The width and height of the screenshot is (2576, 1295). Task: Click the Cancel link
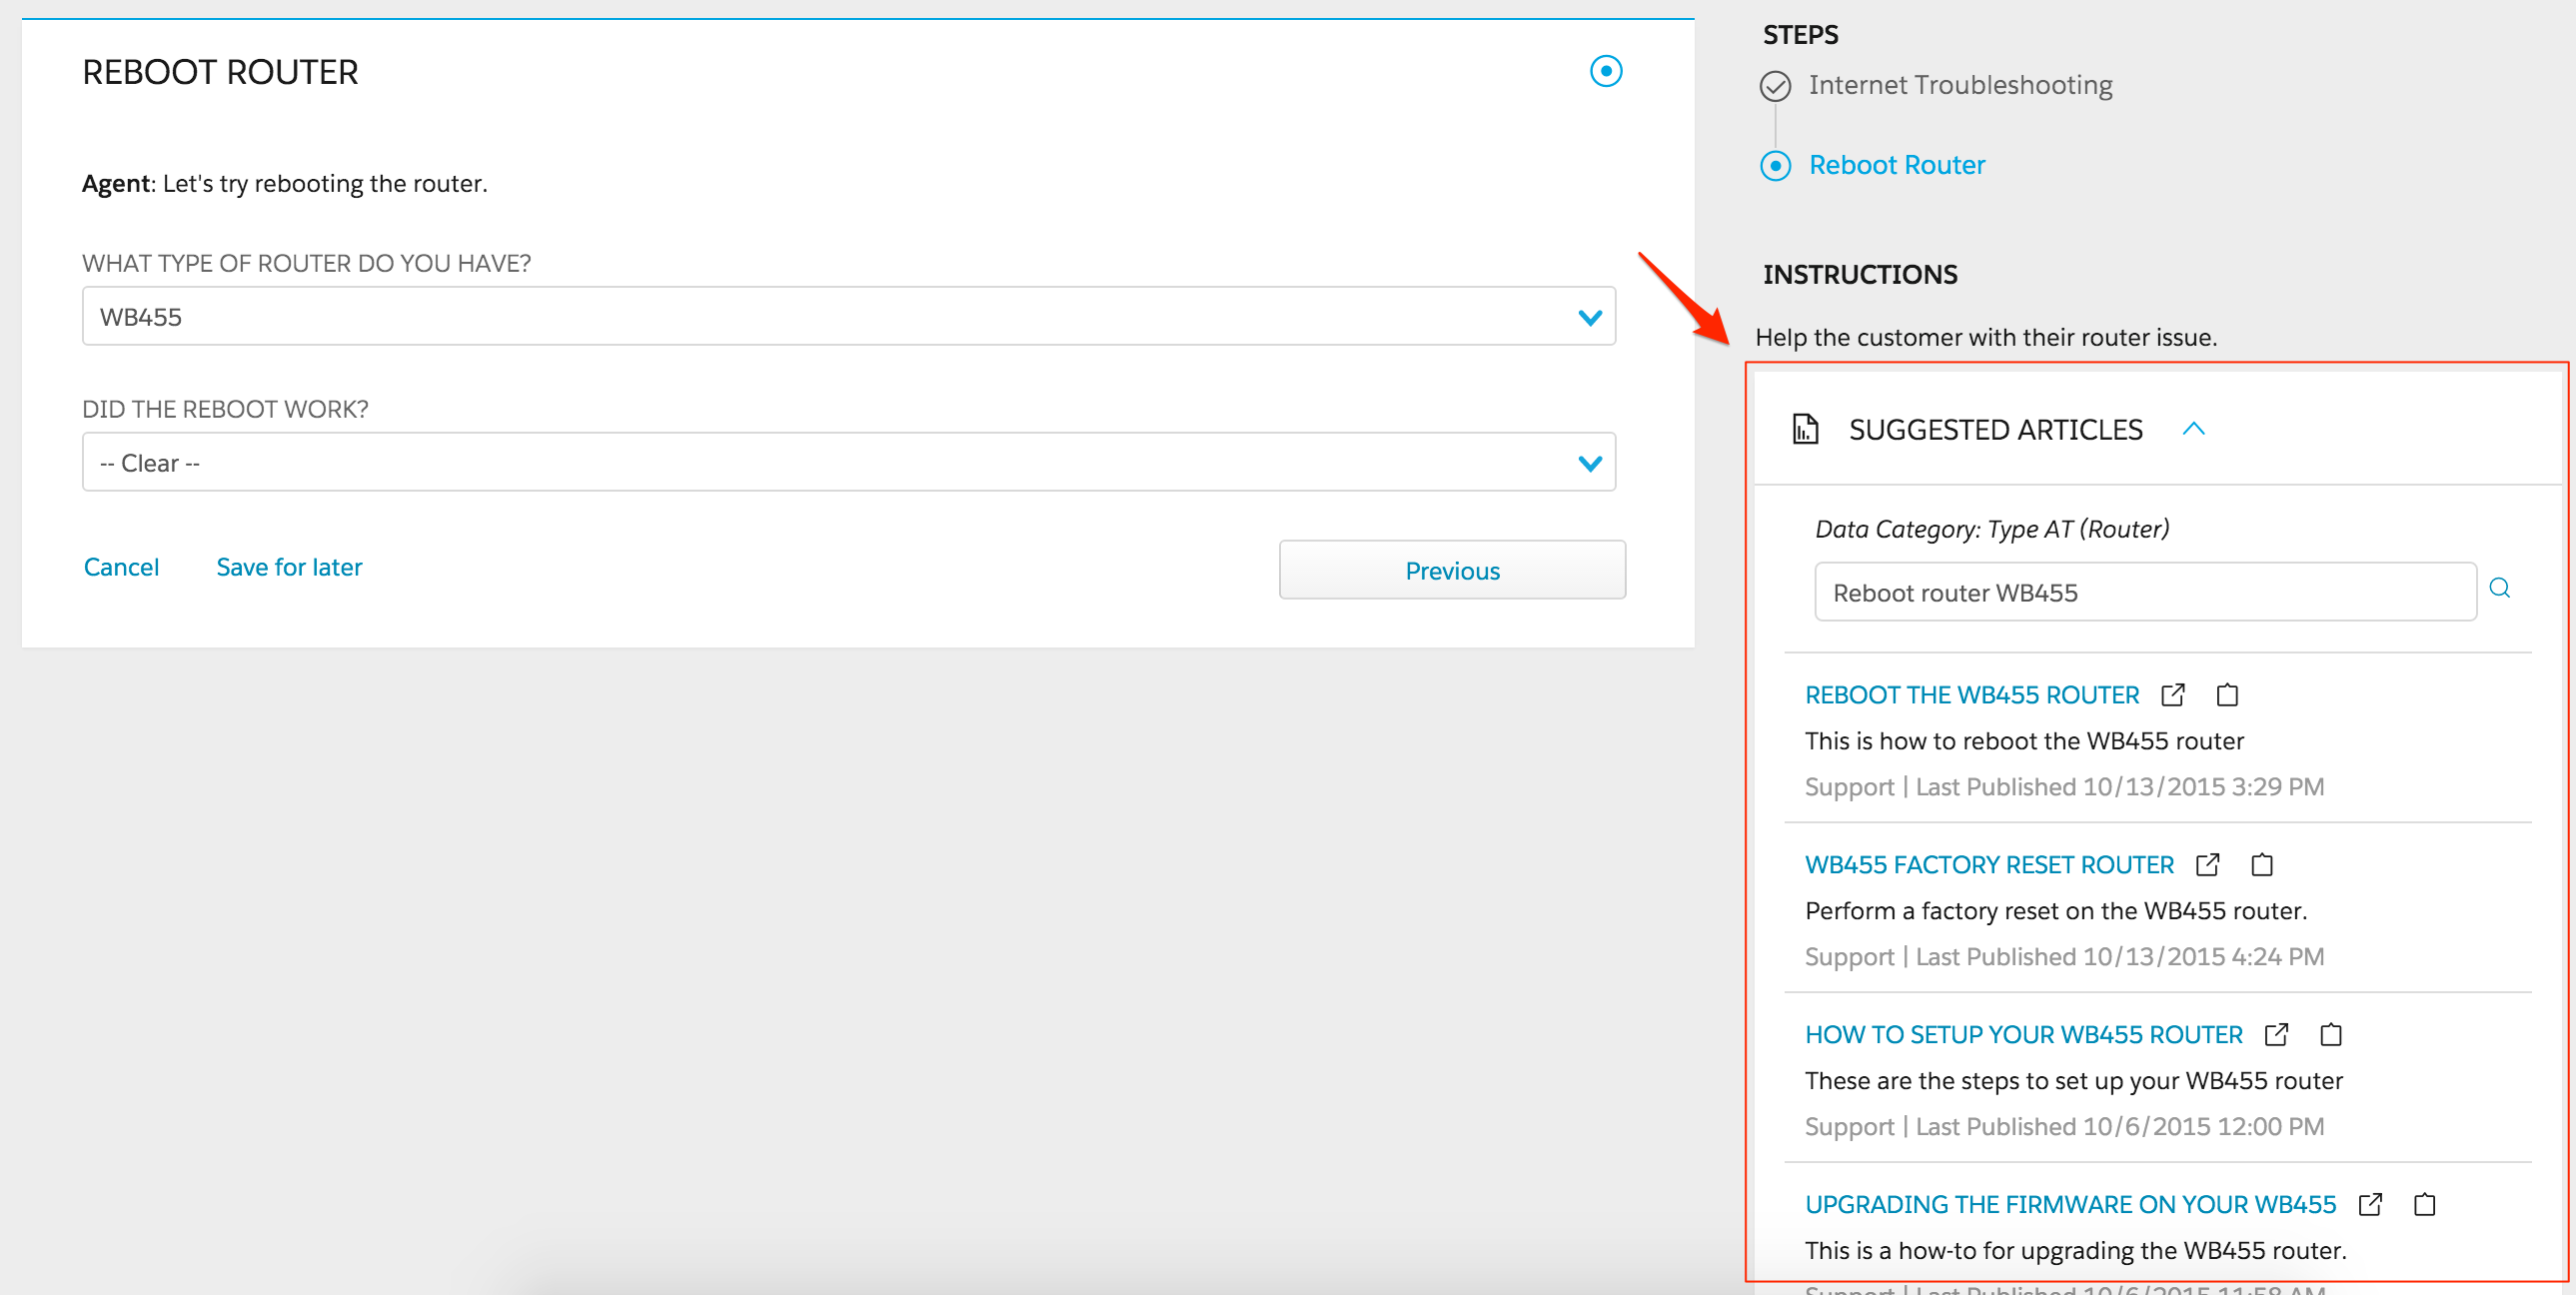pos(121,567)
